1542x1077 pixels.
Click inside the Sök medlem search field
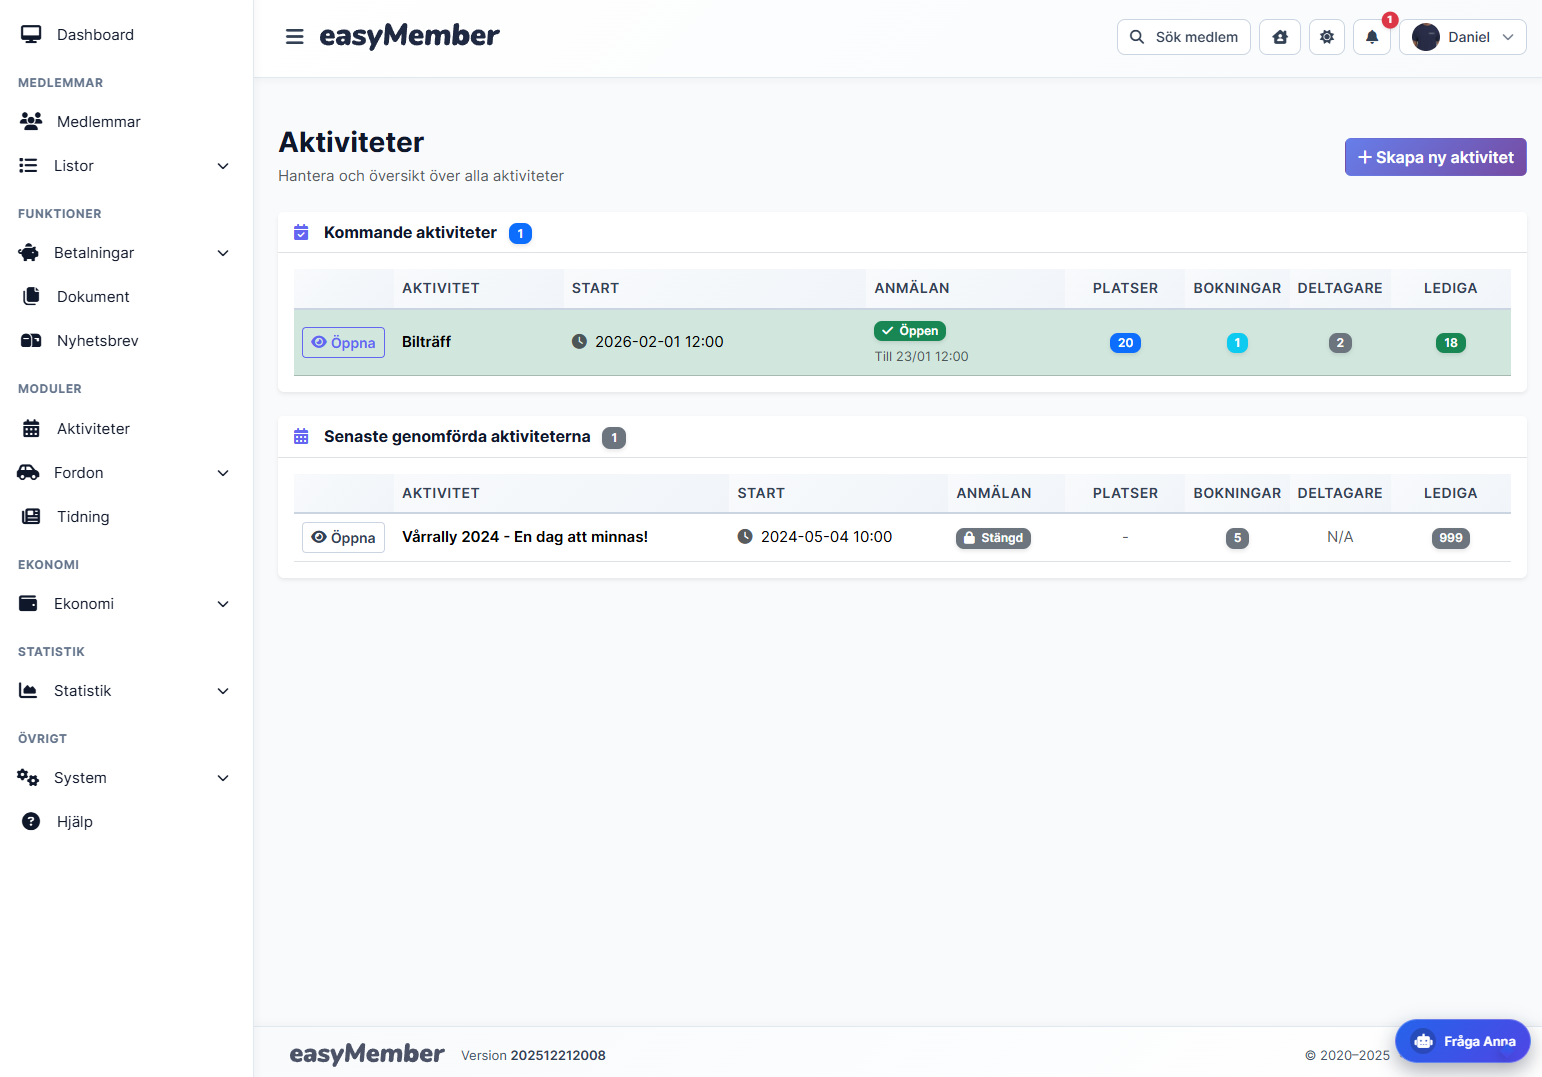pos(1183,36)
